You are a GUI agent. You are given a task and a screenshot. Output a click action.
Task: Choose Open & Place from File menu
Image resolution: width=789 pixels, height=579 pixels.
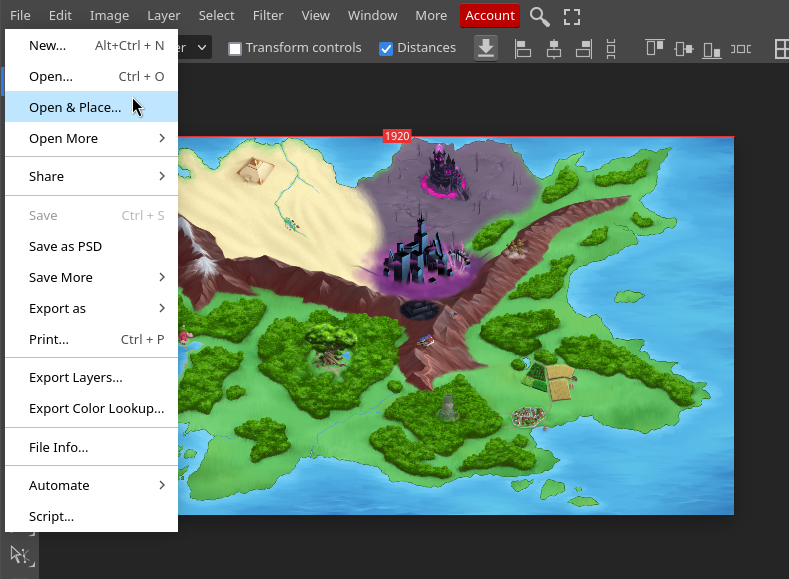pyautogui.click(x=75, y=107)
